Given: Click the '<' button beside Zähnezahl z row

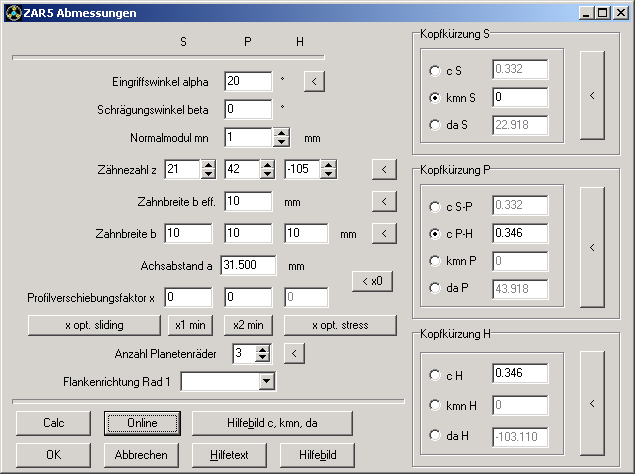Looking at the screenshot, I should click(383, 170).
